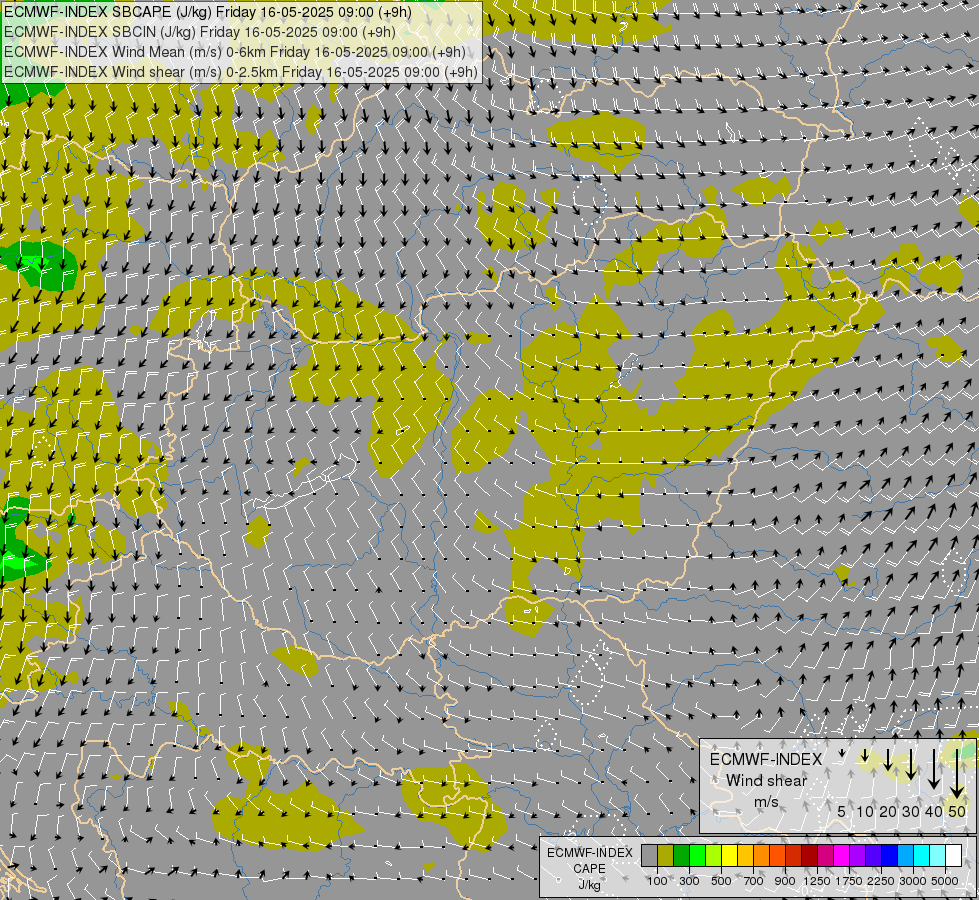Click the '50' value in shear legend
This screenshot has height=900, width=979.
click(x=957, y=811)
